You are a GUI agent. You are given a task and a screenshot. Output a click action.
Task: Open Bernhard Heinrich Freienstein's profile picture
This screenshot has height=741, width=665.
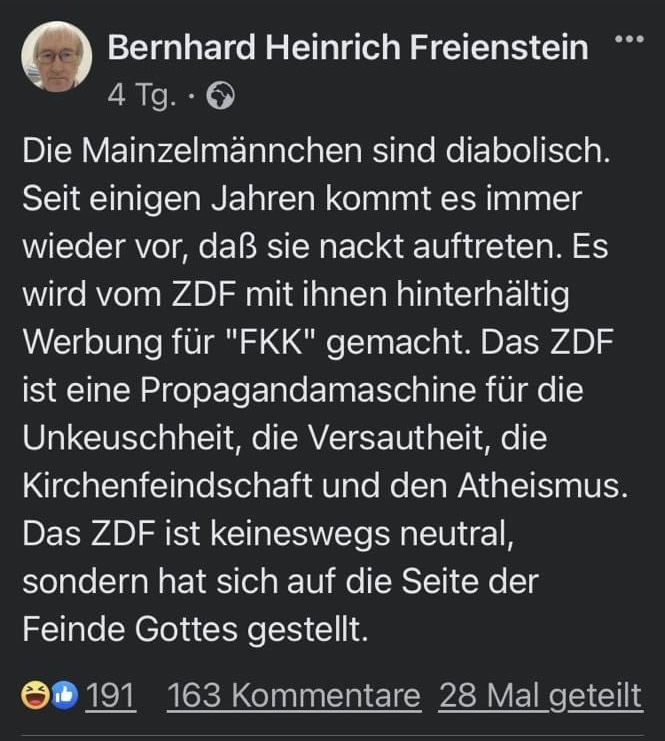[x=56, y=56]
